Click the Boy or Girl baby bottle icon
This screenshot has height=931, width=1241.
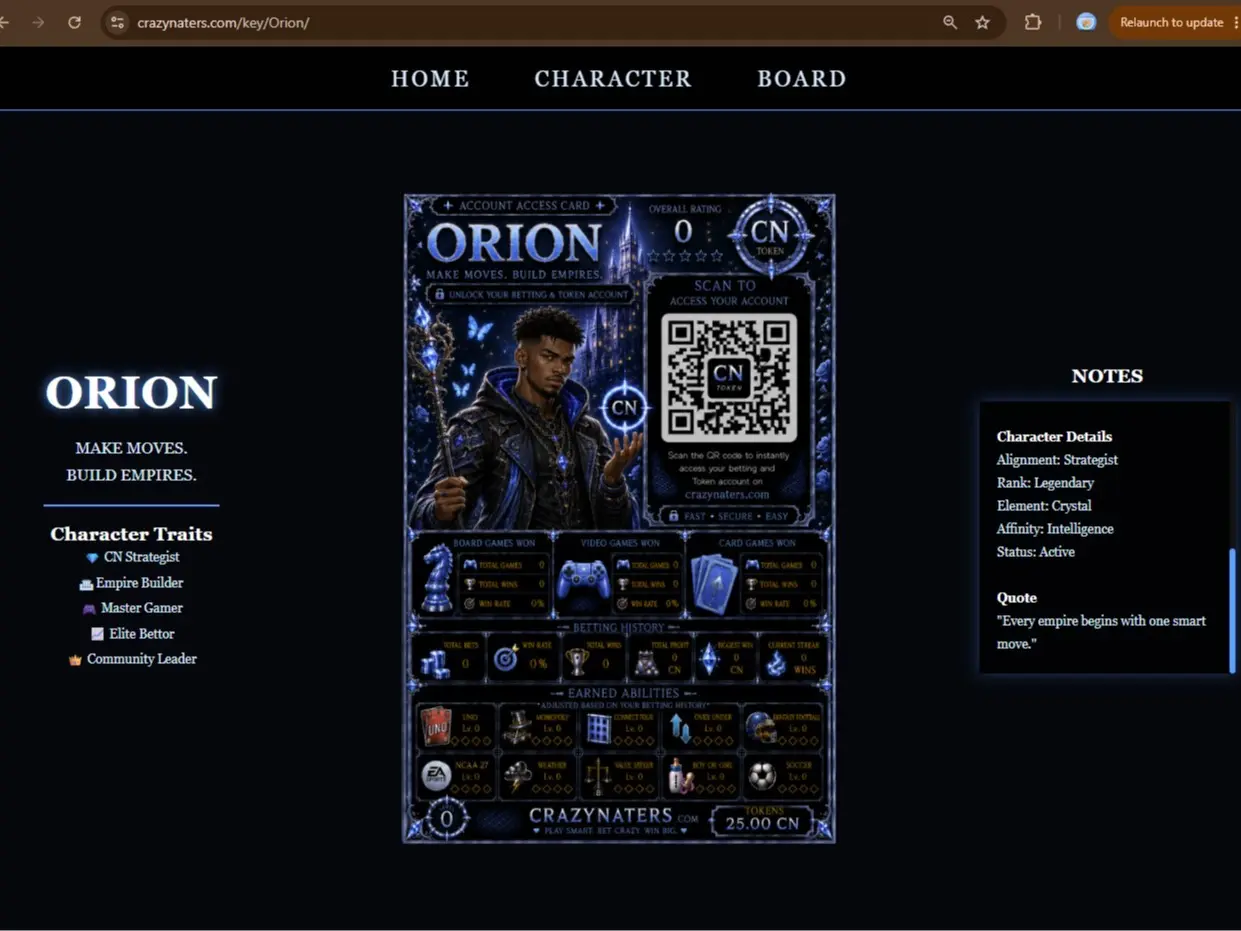pyautogui.click(x=681, y=777)
